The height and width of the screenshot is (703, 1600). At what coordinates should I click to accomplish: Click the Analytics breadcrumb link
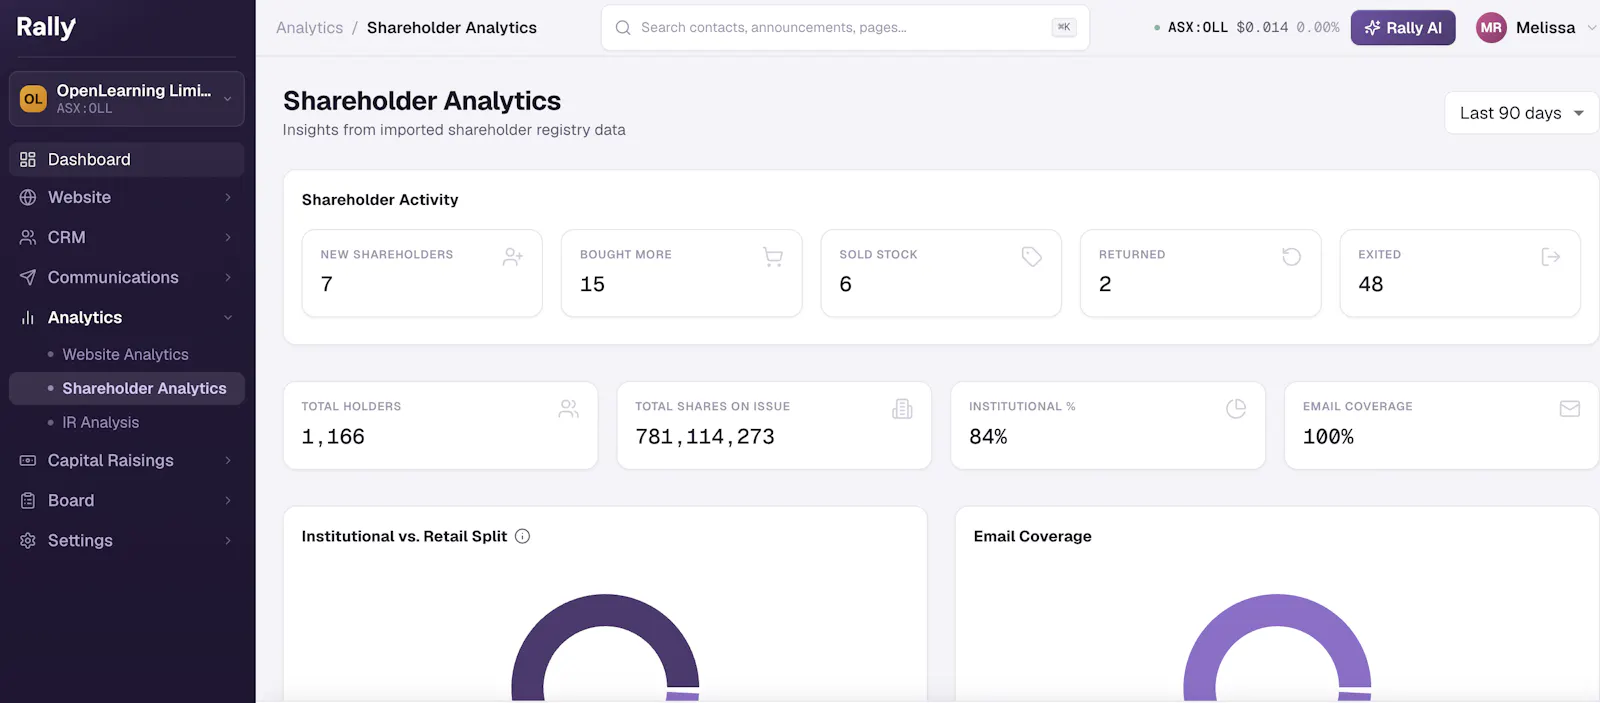click(x=310, y=28)
